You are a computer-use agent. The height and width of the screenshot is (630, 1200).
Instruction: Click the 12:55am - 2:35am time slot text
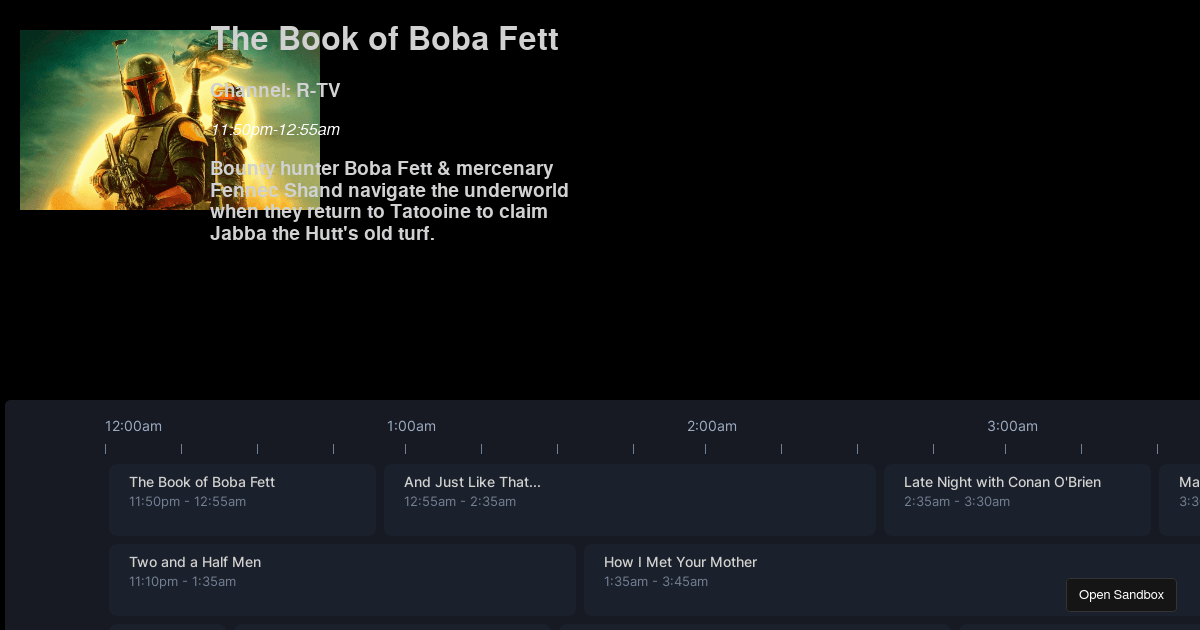pos(460,502)
